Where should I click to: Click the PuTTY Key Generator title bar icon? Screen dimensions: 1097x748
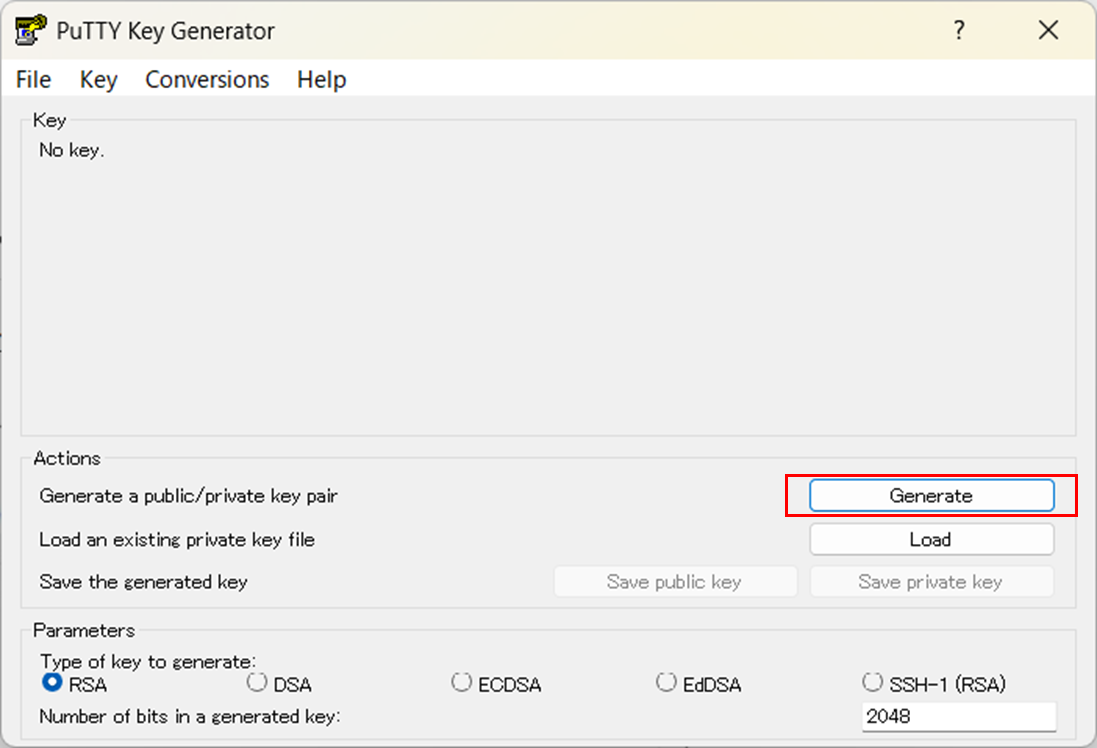(29, 30)
